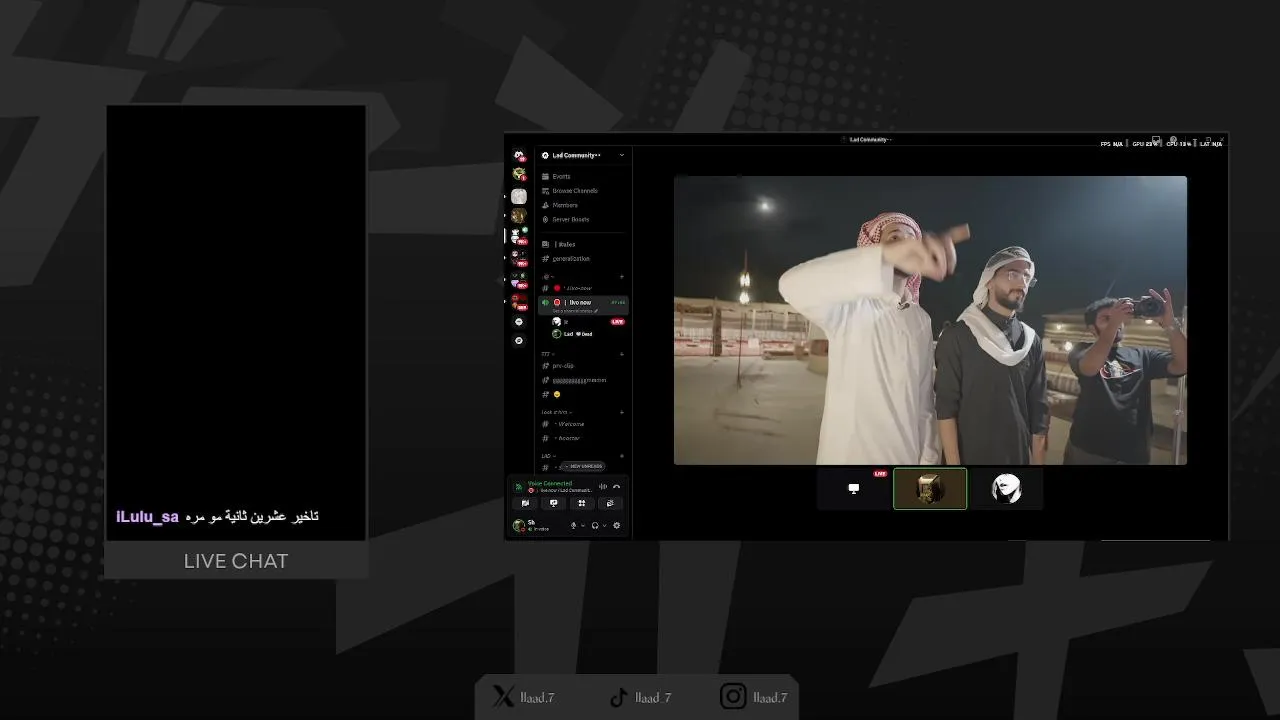Screen dimensions: 1280x720
Task: Click the NEW UNREADS pill button
Action: [x=583, y=466]
